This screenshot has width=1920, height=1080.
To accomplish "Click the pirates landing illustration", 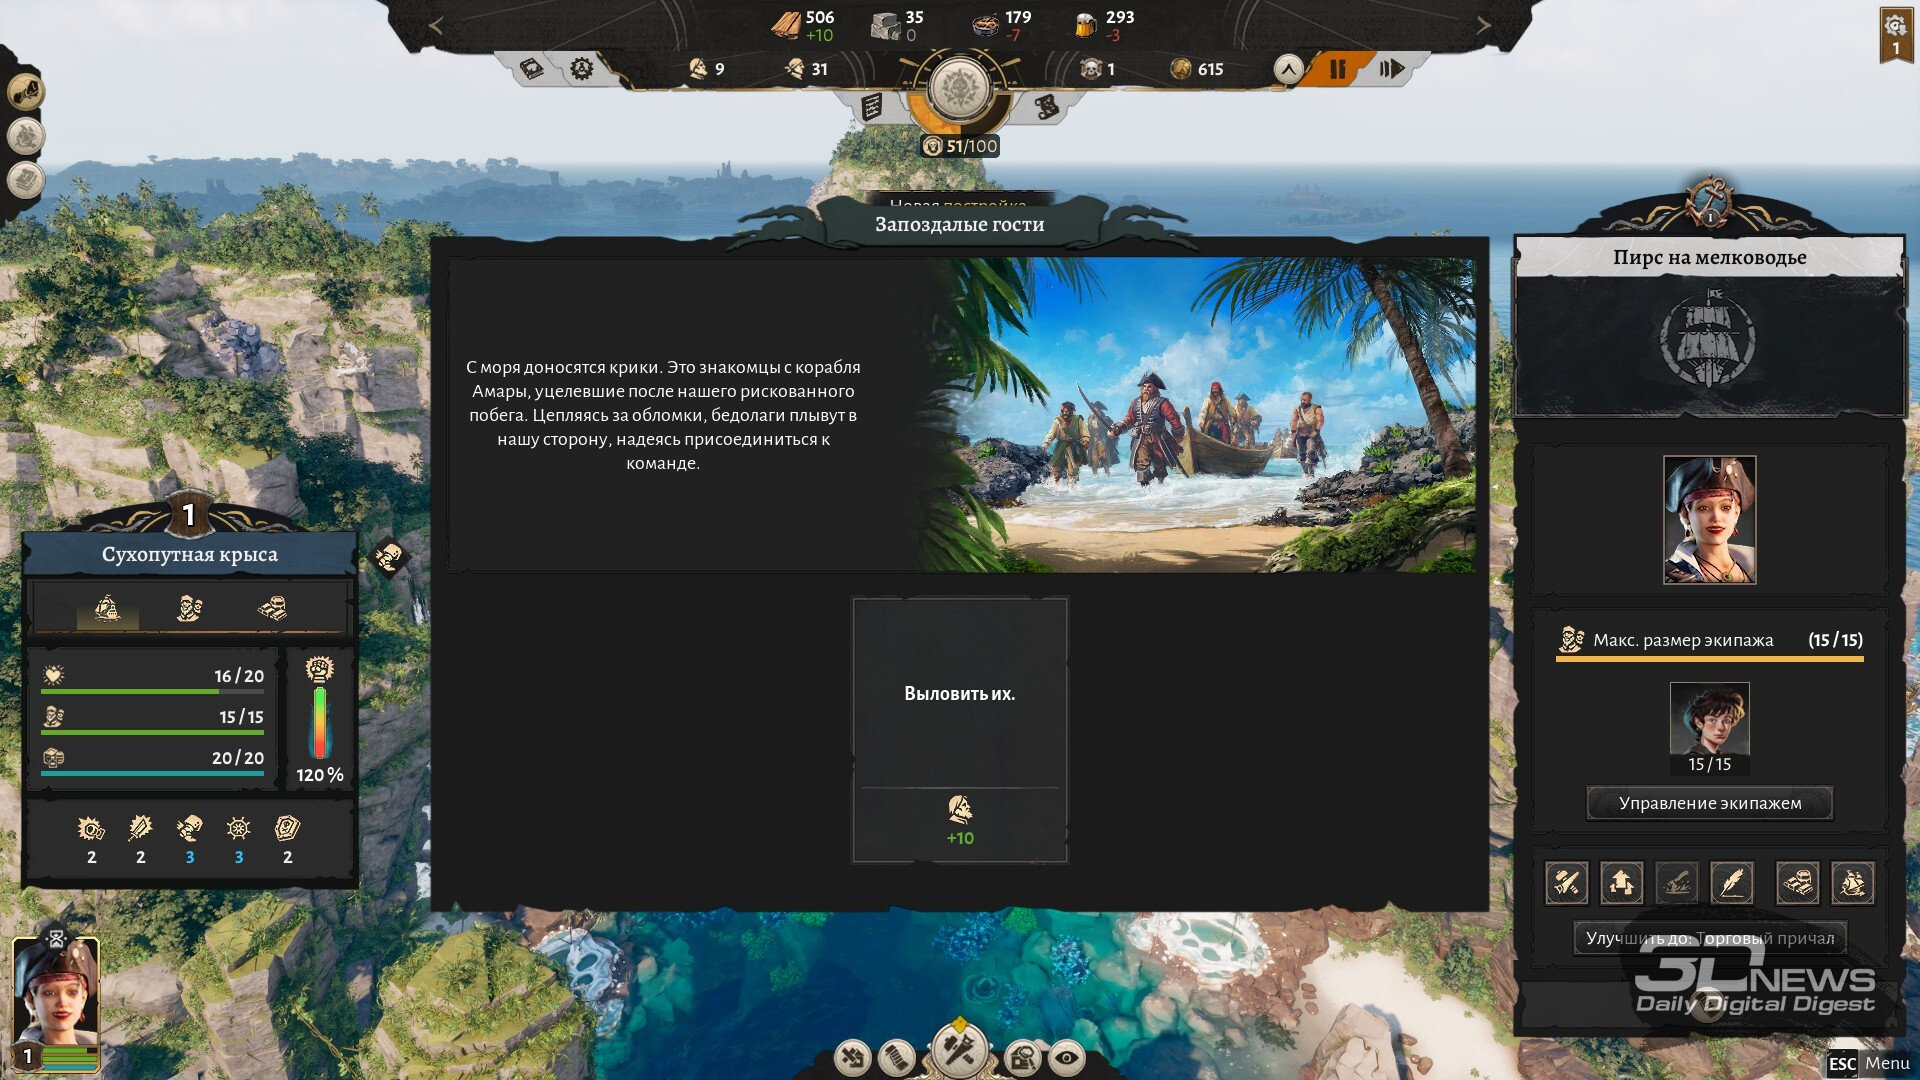I will coord(1195,415).
